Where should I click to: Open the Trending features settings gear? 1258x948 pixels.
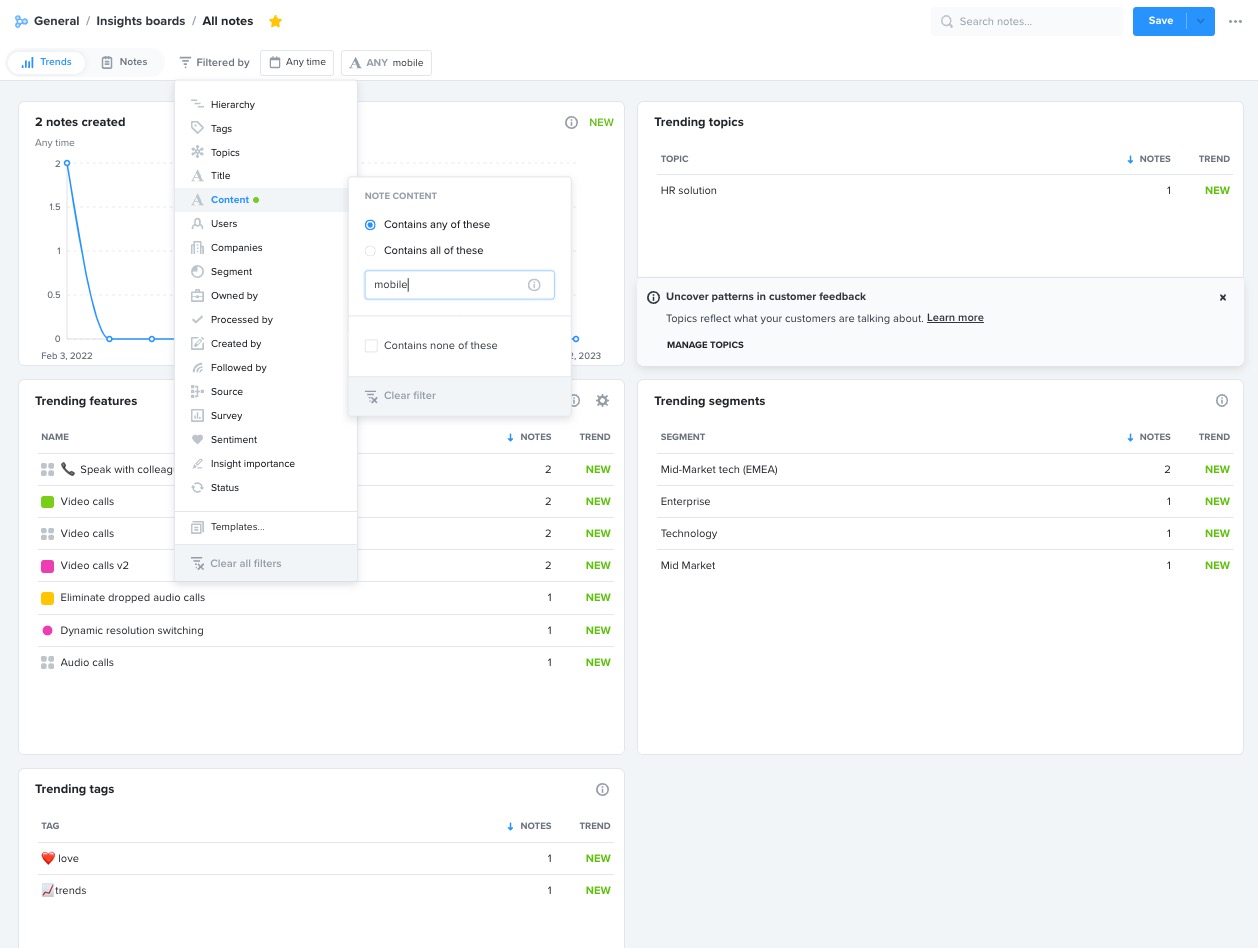[602, 400]
